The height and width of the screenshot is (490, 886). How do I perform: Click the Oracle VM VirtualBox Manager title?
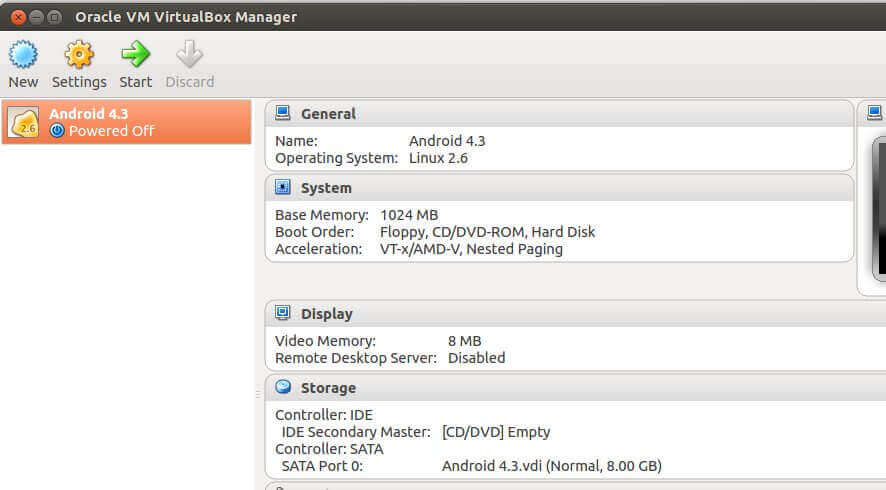click(186, 17)
